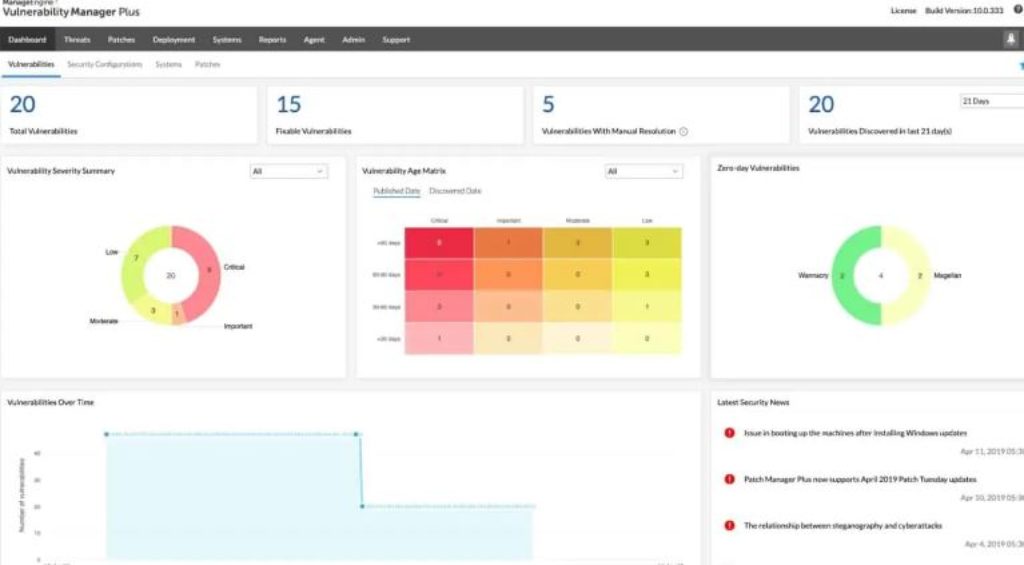This screenshot has width=1024, height=565.
Task: Open Patch Tuesday updates news item
Action: coord(860,479)
